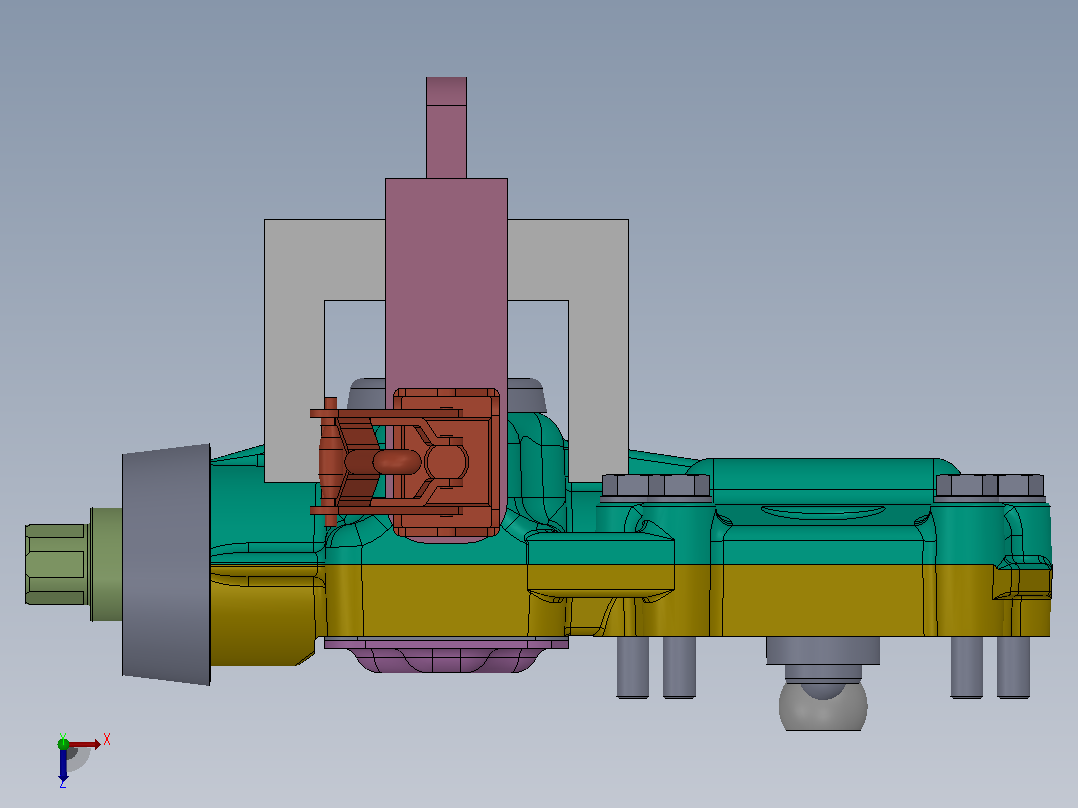Select the olive-green hex nut at shaft end

click(55, 564)
